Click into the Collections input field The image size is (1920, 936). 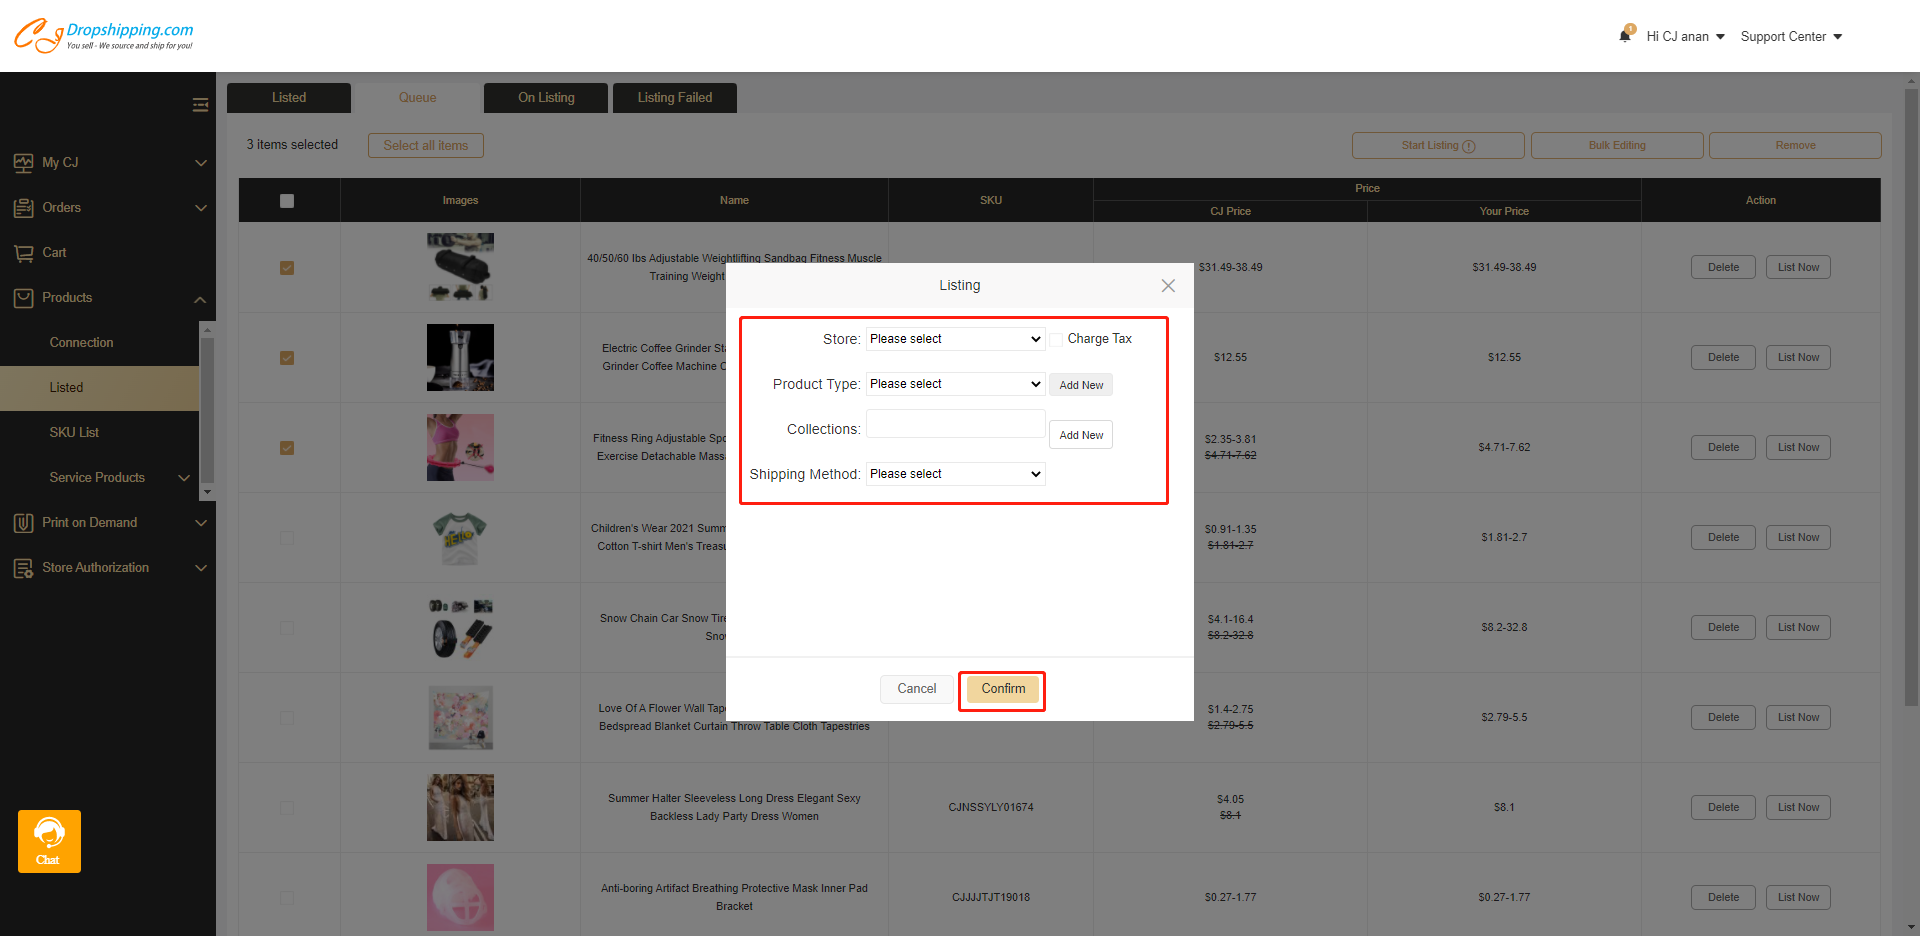[955, 424]
